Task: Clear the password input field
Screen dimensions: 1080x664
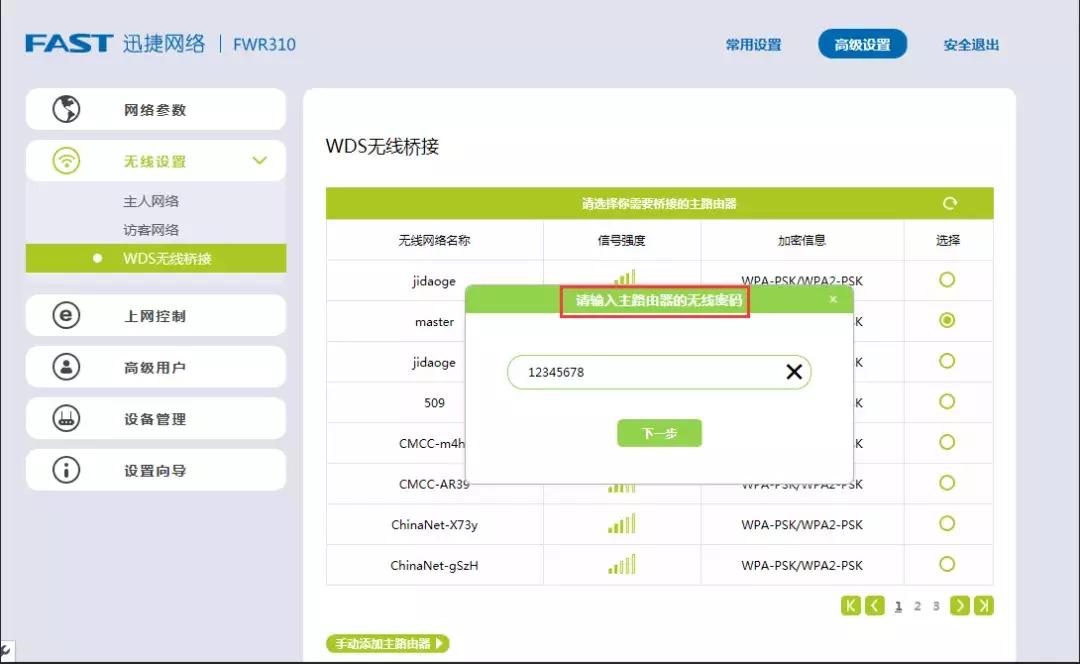Action: click(x=795, y=371)
